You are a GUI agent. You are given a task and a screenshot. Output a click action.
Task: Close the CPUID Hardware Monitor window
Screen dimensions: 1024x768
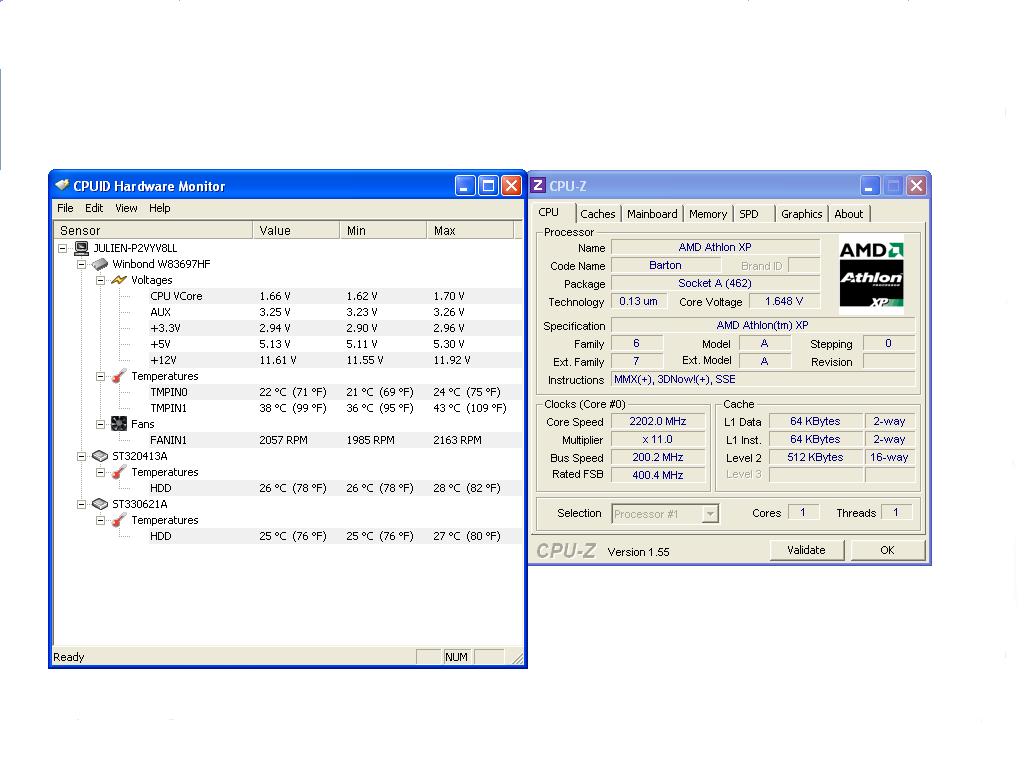point(511,186)
